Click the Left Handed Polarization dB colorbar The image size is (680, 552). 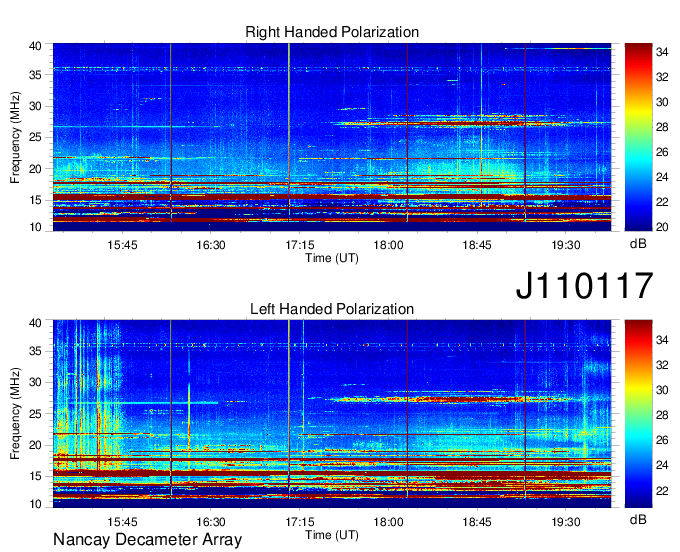click(638, 414)
